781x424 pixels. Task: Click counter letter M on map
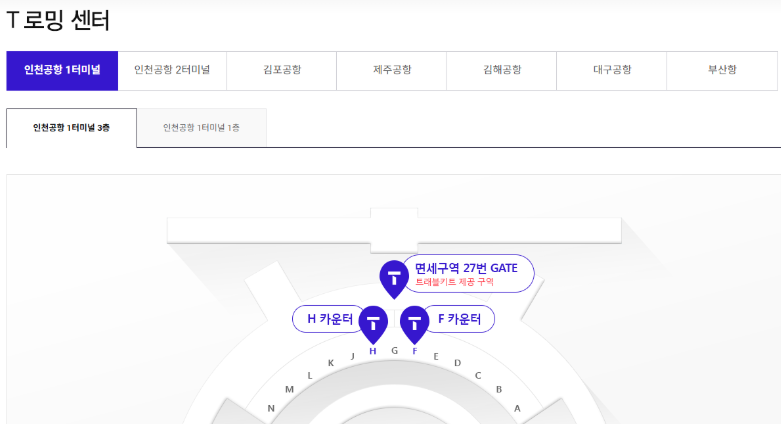(x=289, y=390)
